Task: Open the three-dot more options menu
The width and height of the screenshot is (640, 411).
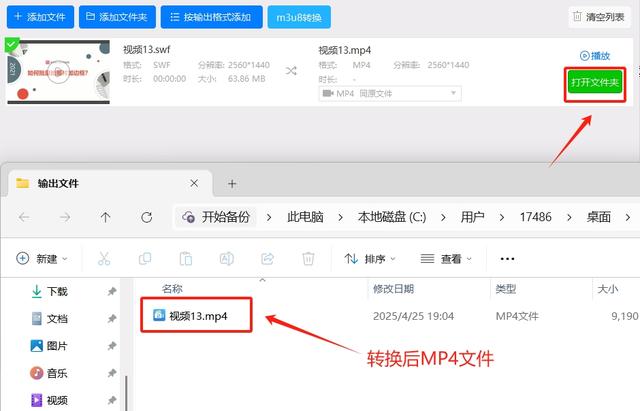Action: (x=507, y=259)
